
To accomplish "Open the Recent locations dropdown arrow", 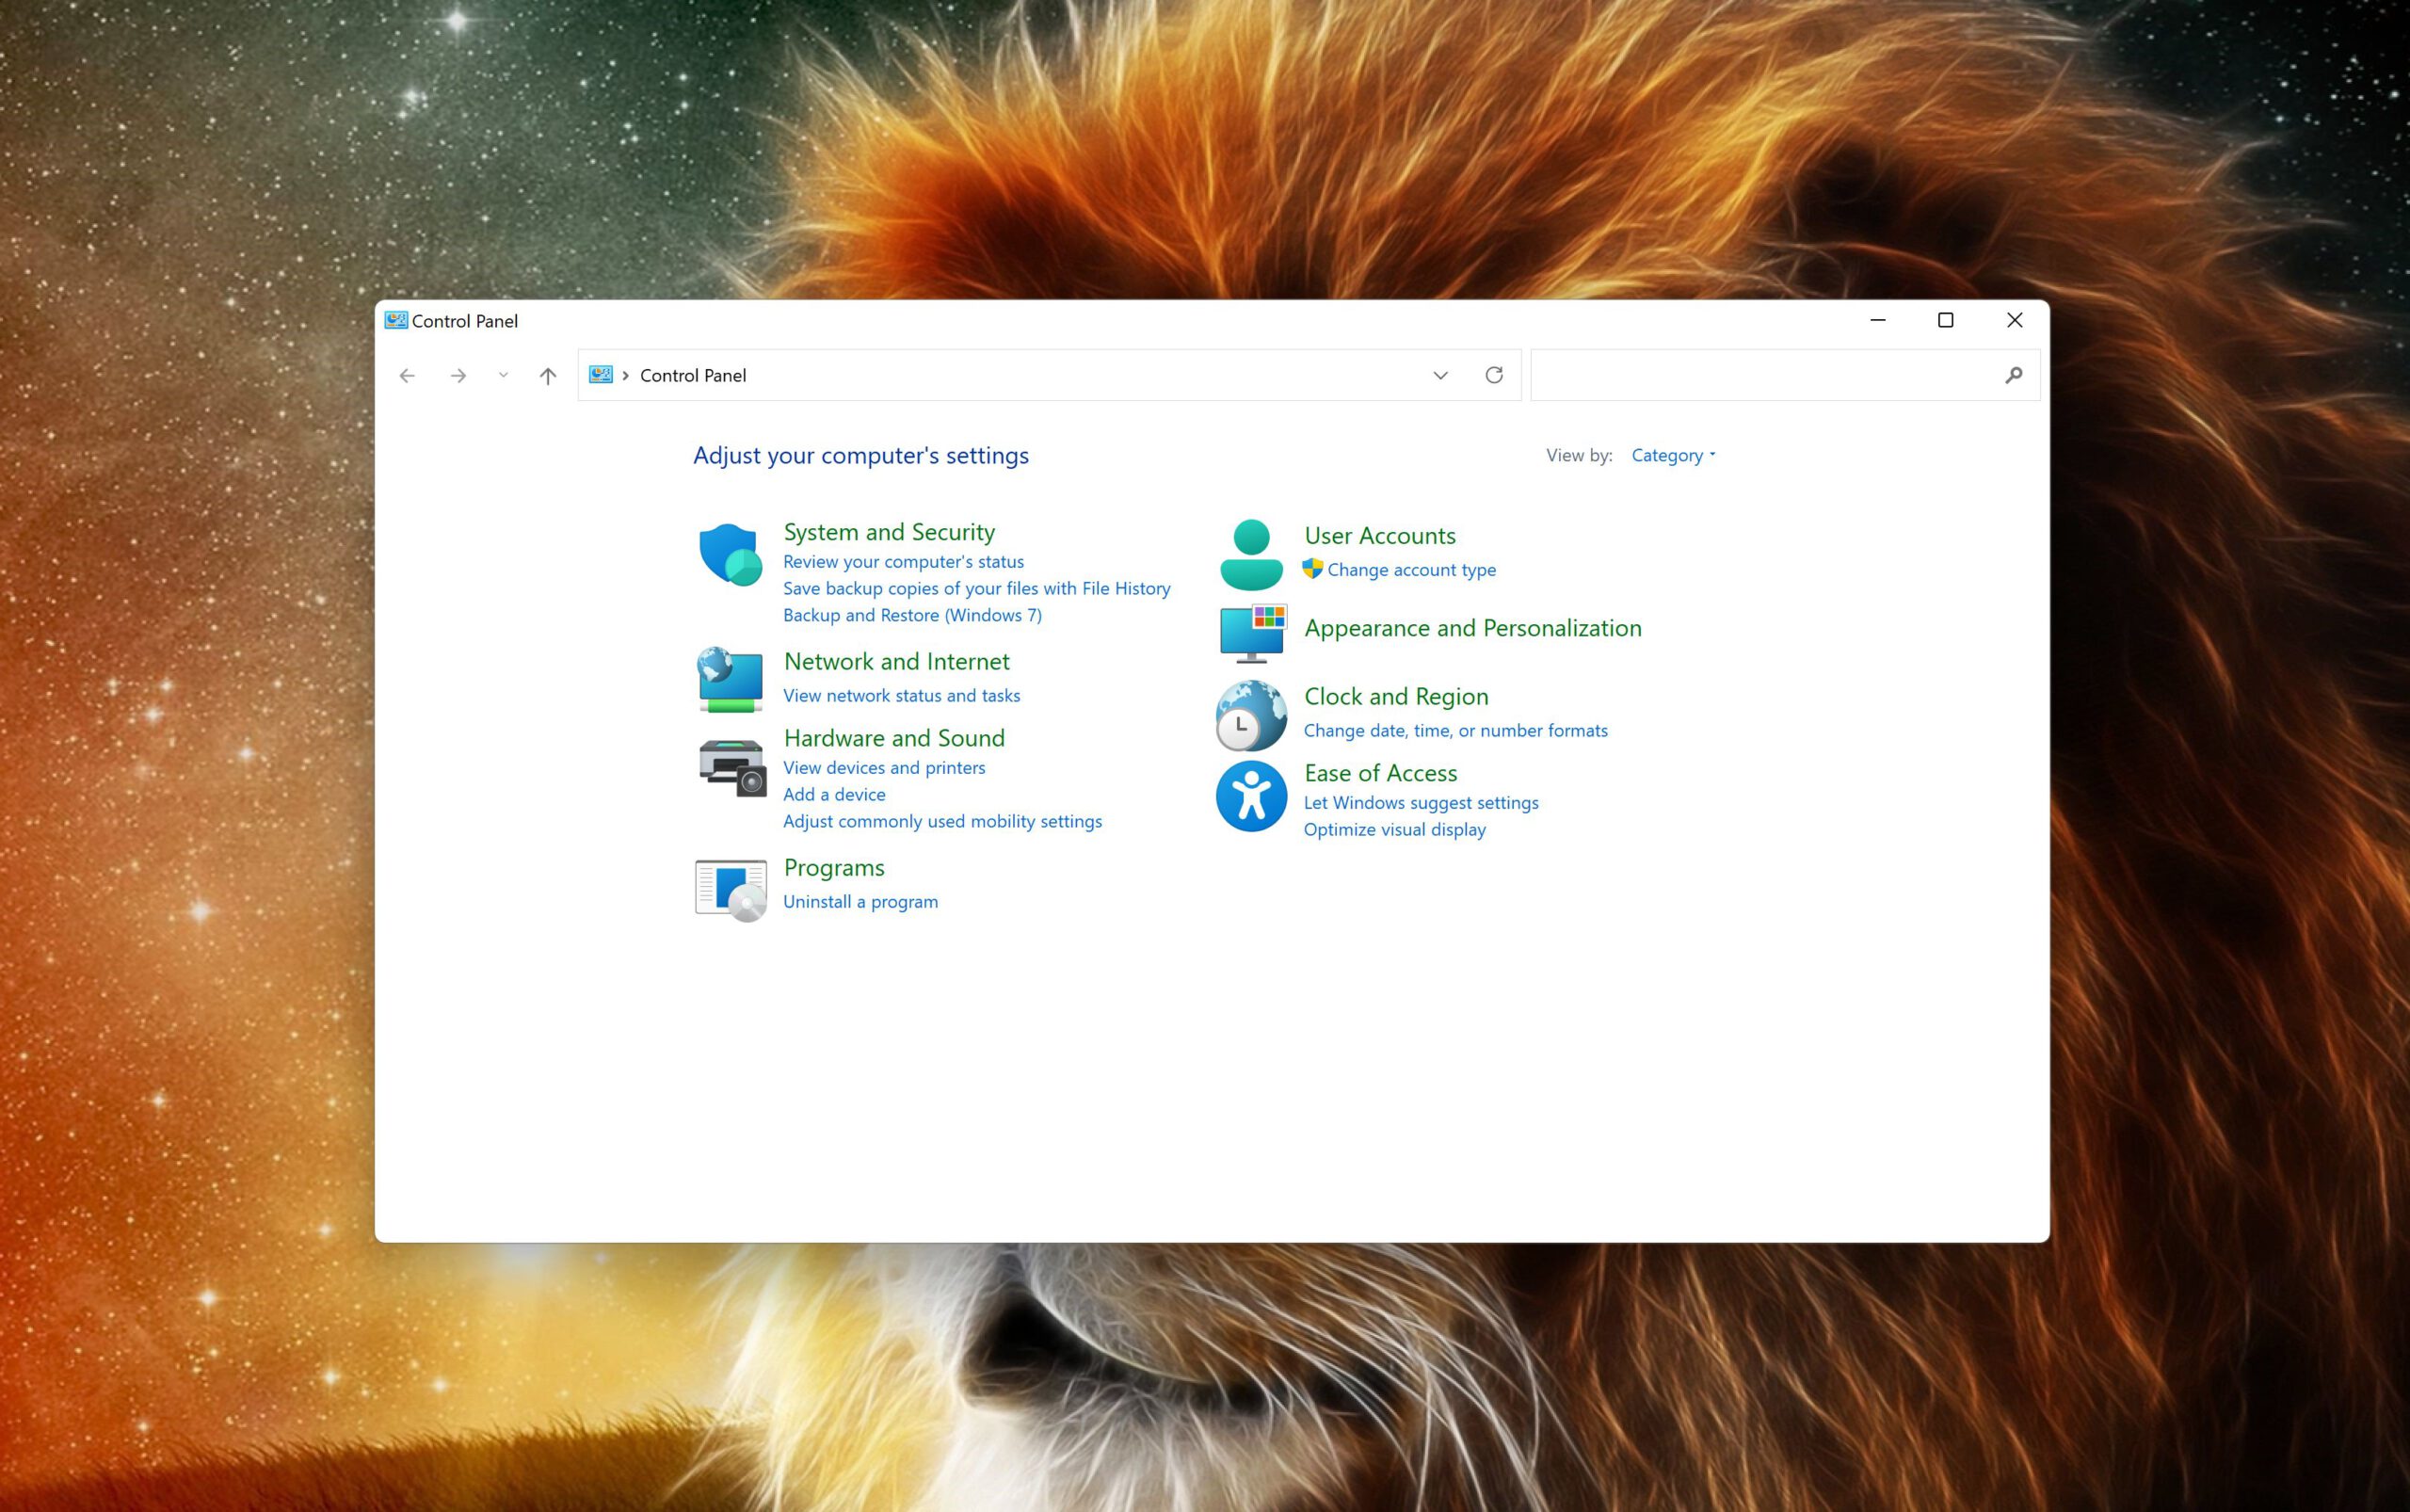I will 503,376.
